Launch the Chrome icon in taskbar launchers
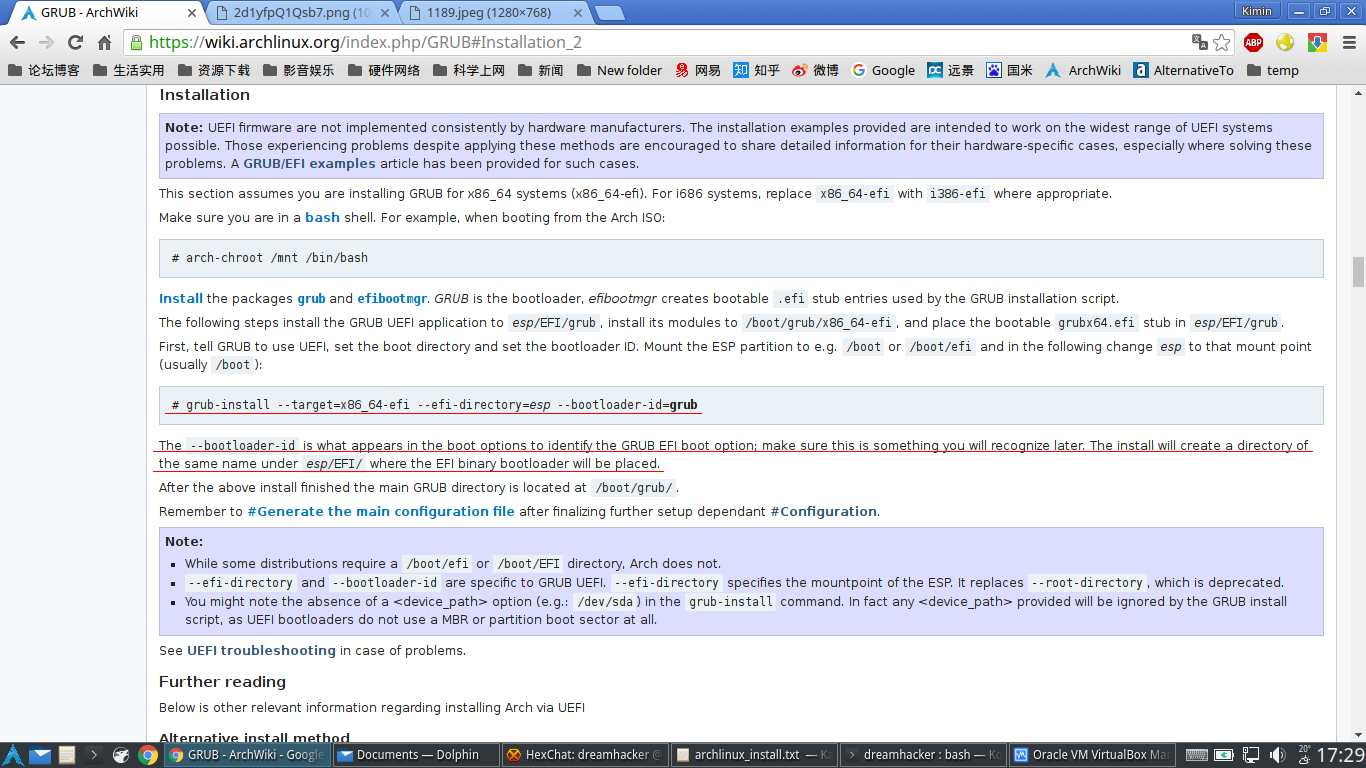The width and height of the screenshot is (1366, 768). coord(147,755)
